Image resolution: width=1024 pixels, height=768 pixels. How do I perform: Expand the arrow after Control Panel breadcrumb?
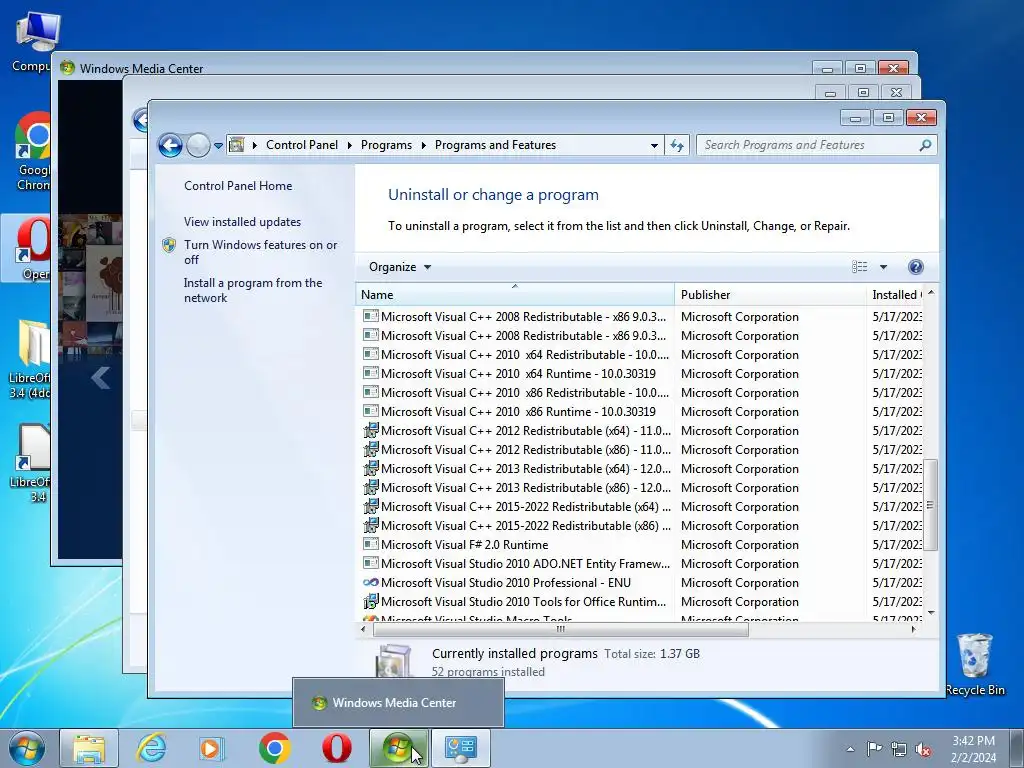click(x=349, y=145)
